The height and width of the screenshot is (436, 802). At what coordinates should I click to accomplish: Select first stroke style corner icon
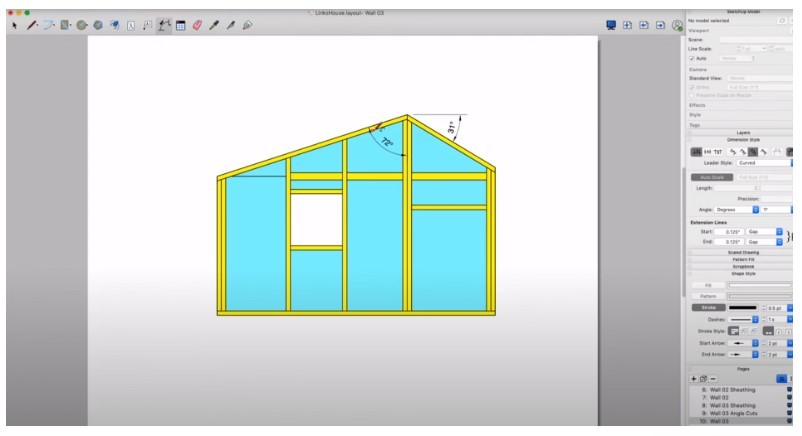tap(733, 331)
